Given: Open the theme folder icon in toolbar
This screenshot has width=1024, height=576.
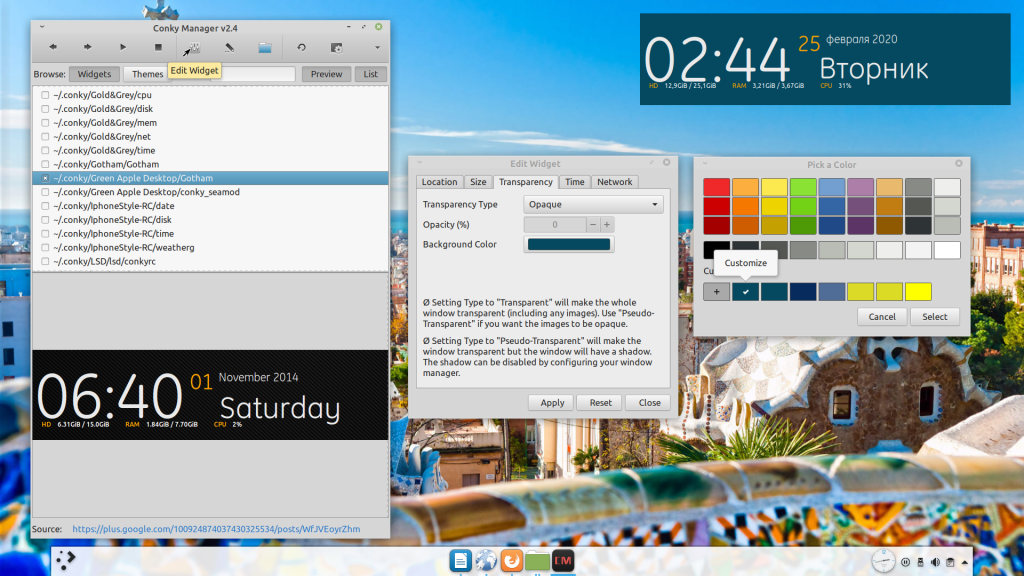Looking at the screenshot, I should click(x=264, y=47).
